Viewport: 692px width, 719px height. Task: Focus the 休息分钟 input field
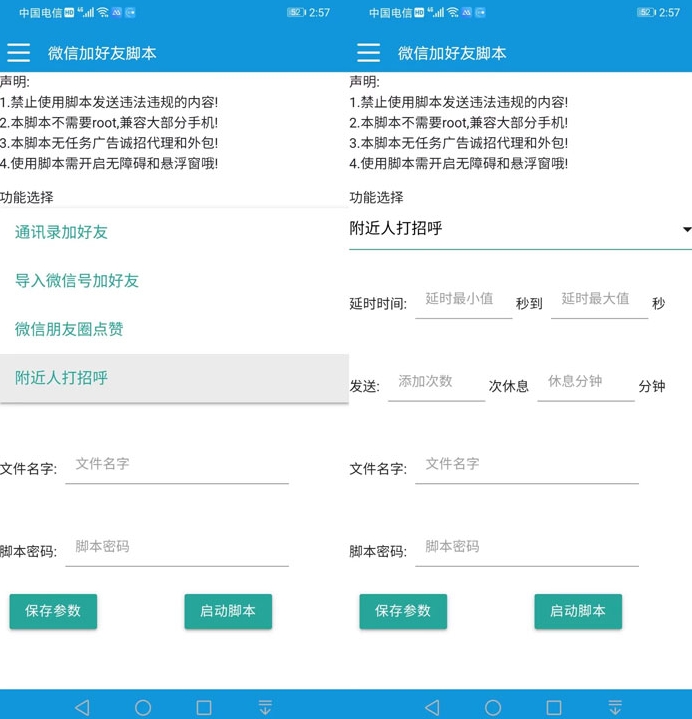tap(586, 383)
